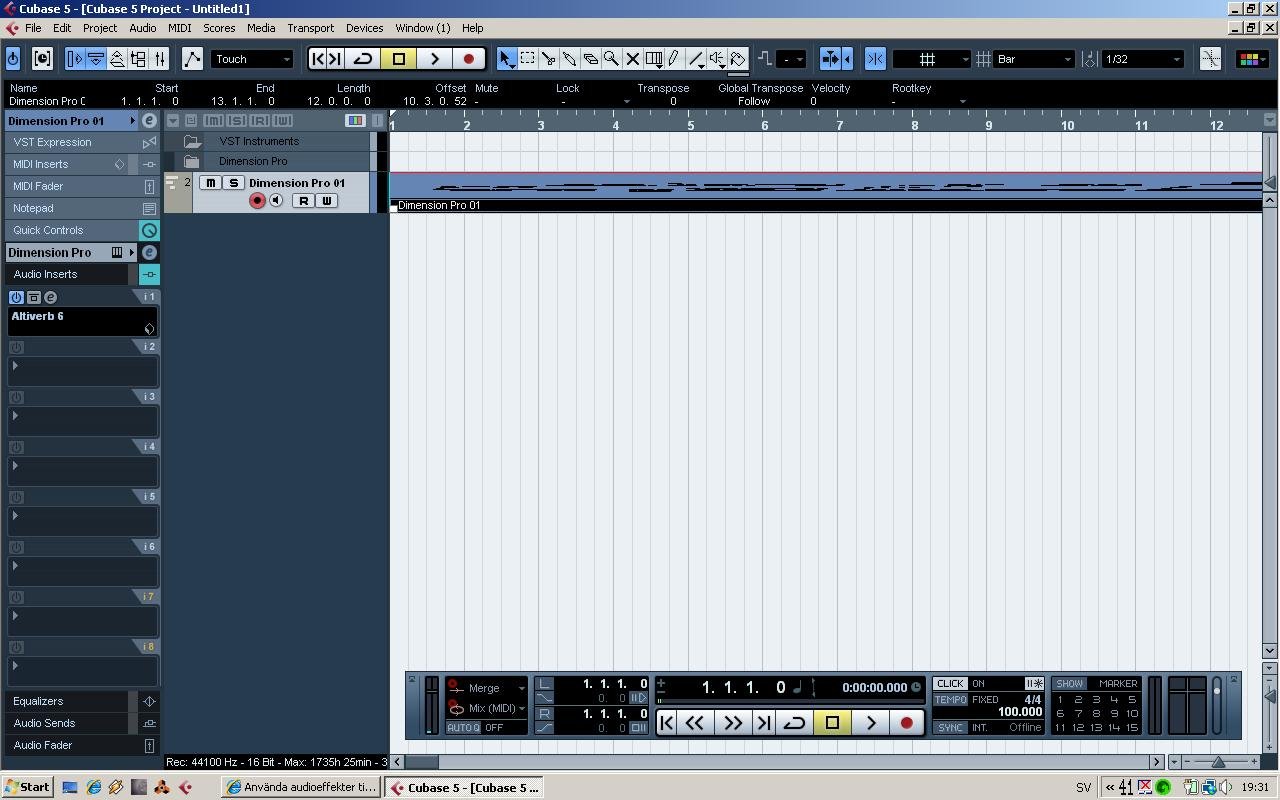1280x800 pixels.
Task: Click Record in the transport panel
Action: pyautogui.click(x=906, y=723)
